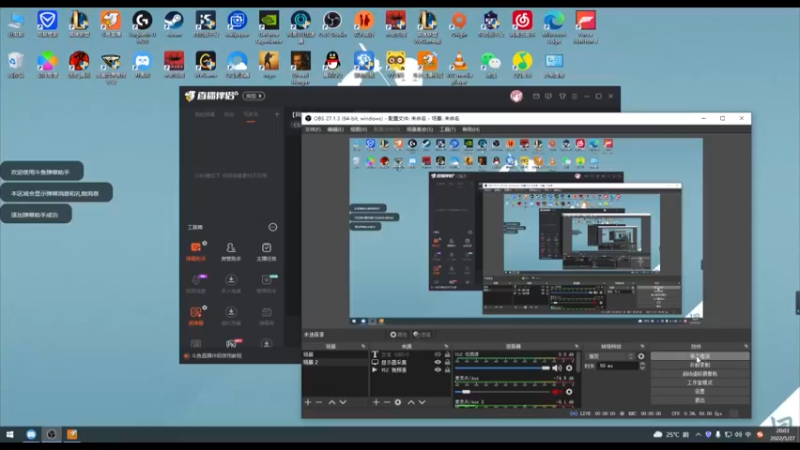Open Steam desktop shortcut
This screenshot has width=800, height=450.
click(174, 24)
